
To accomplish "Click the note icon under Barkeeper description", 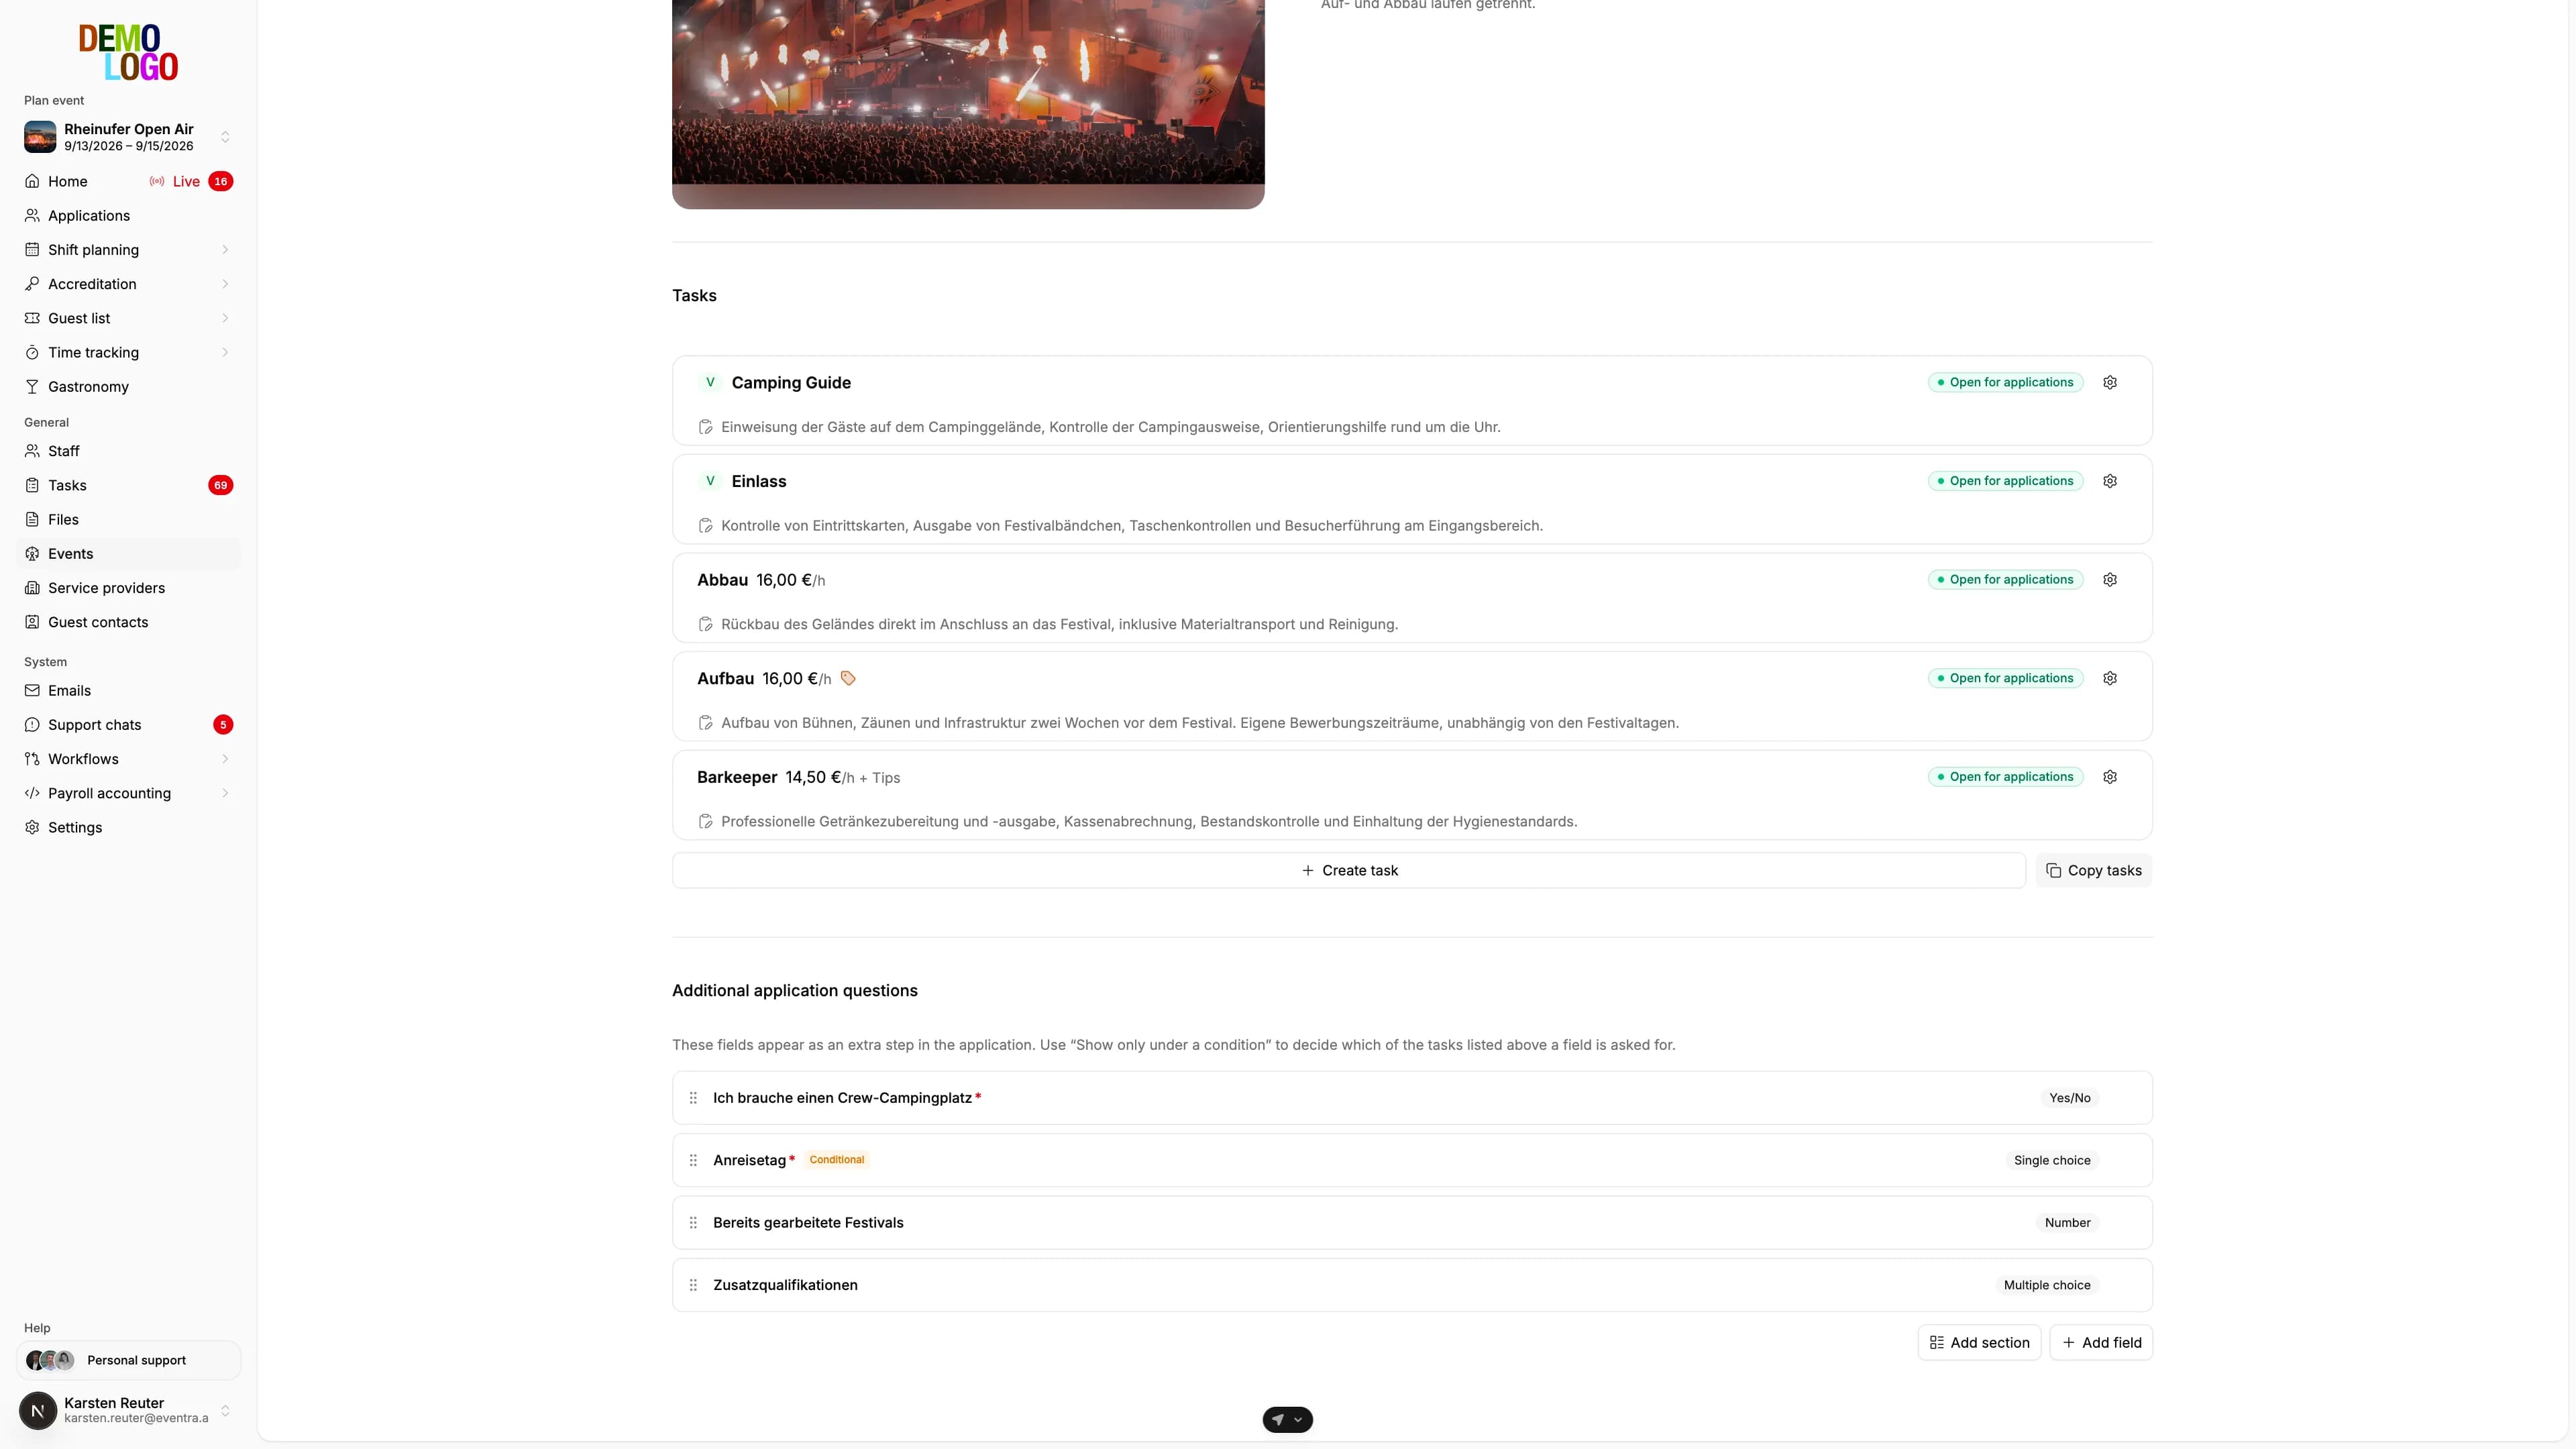I will (x=705, y=822).
